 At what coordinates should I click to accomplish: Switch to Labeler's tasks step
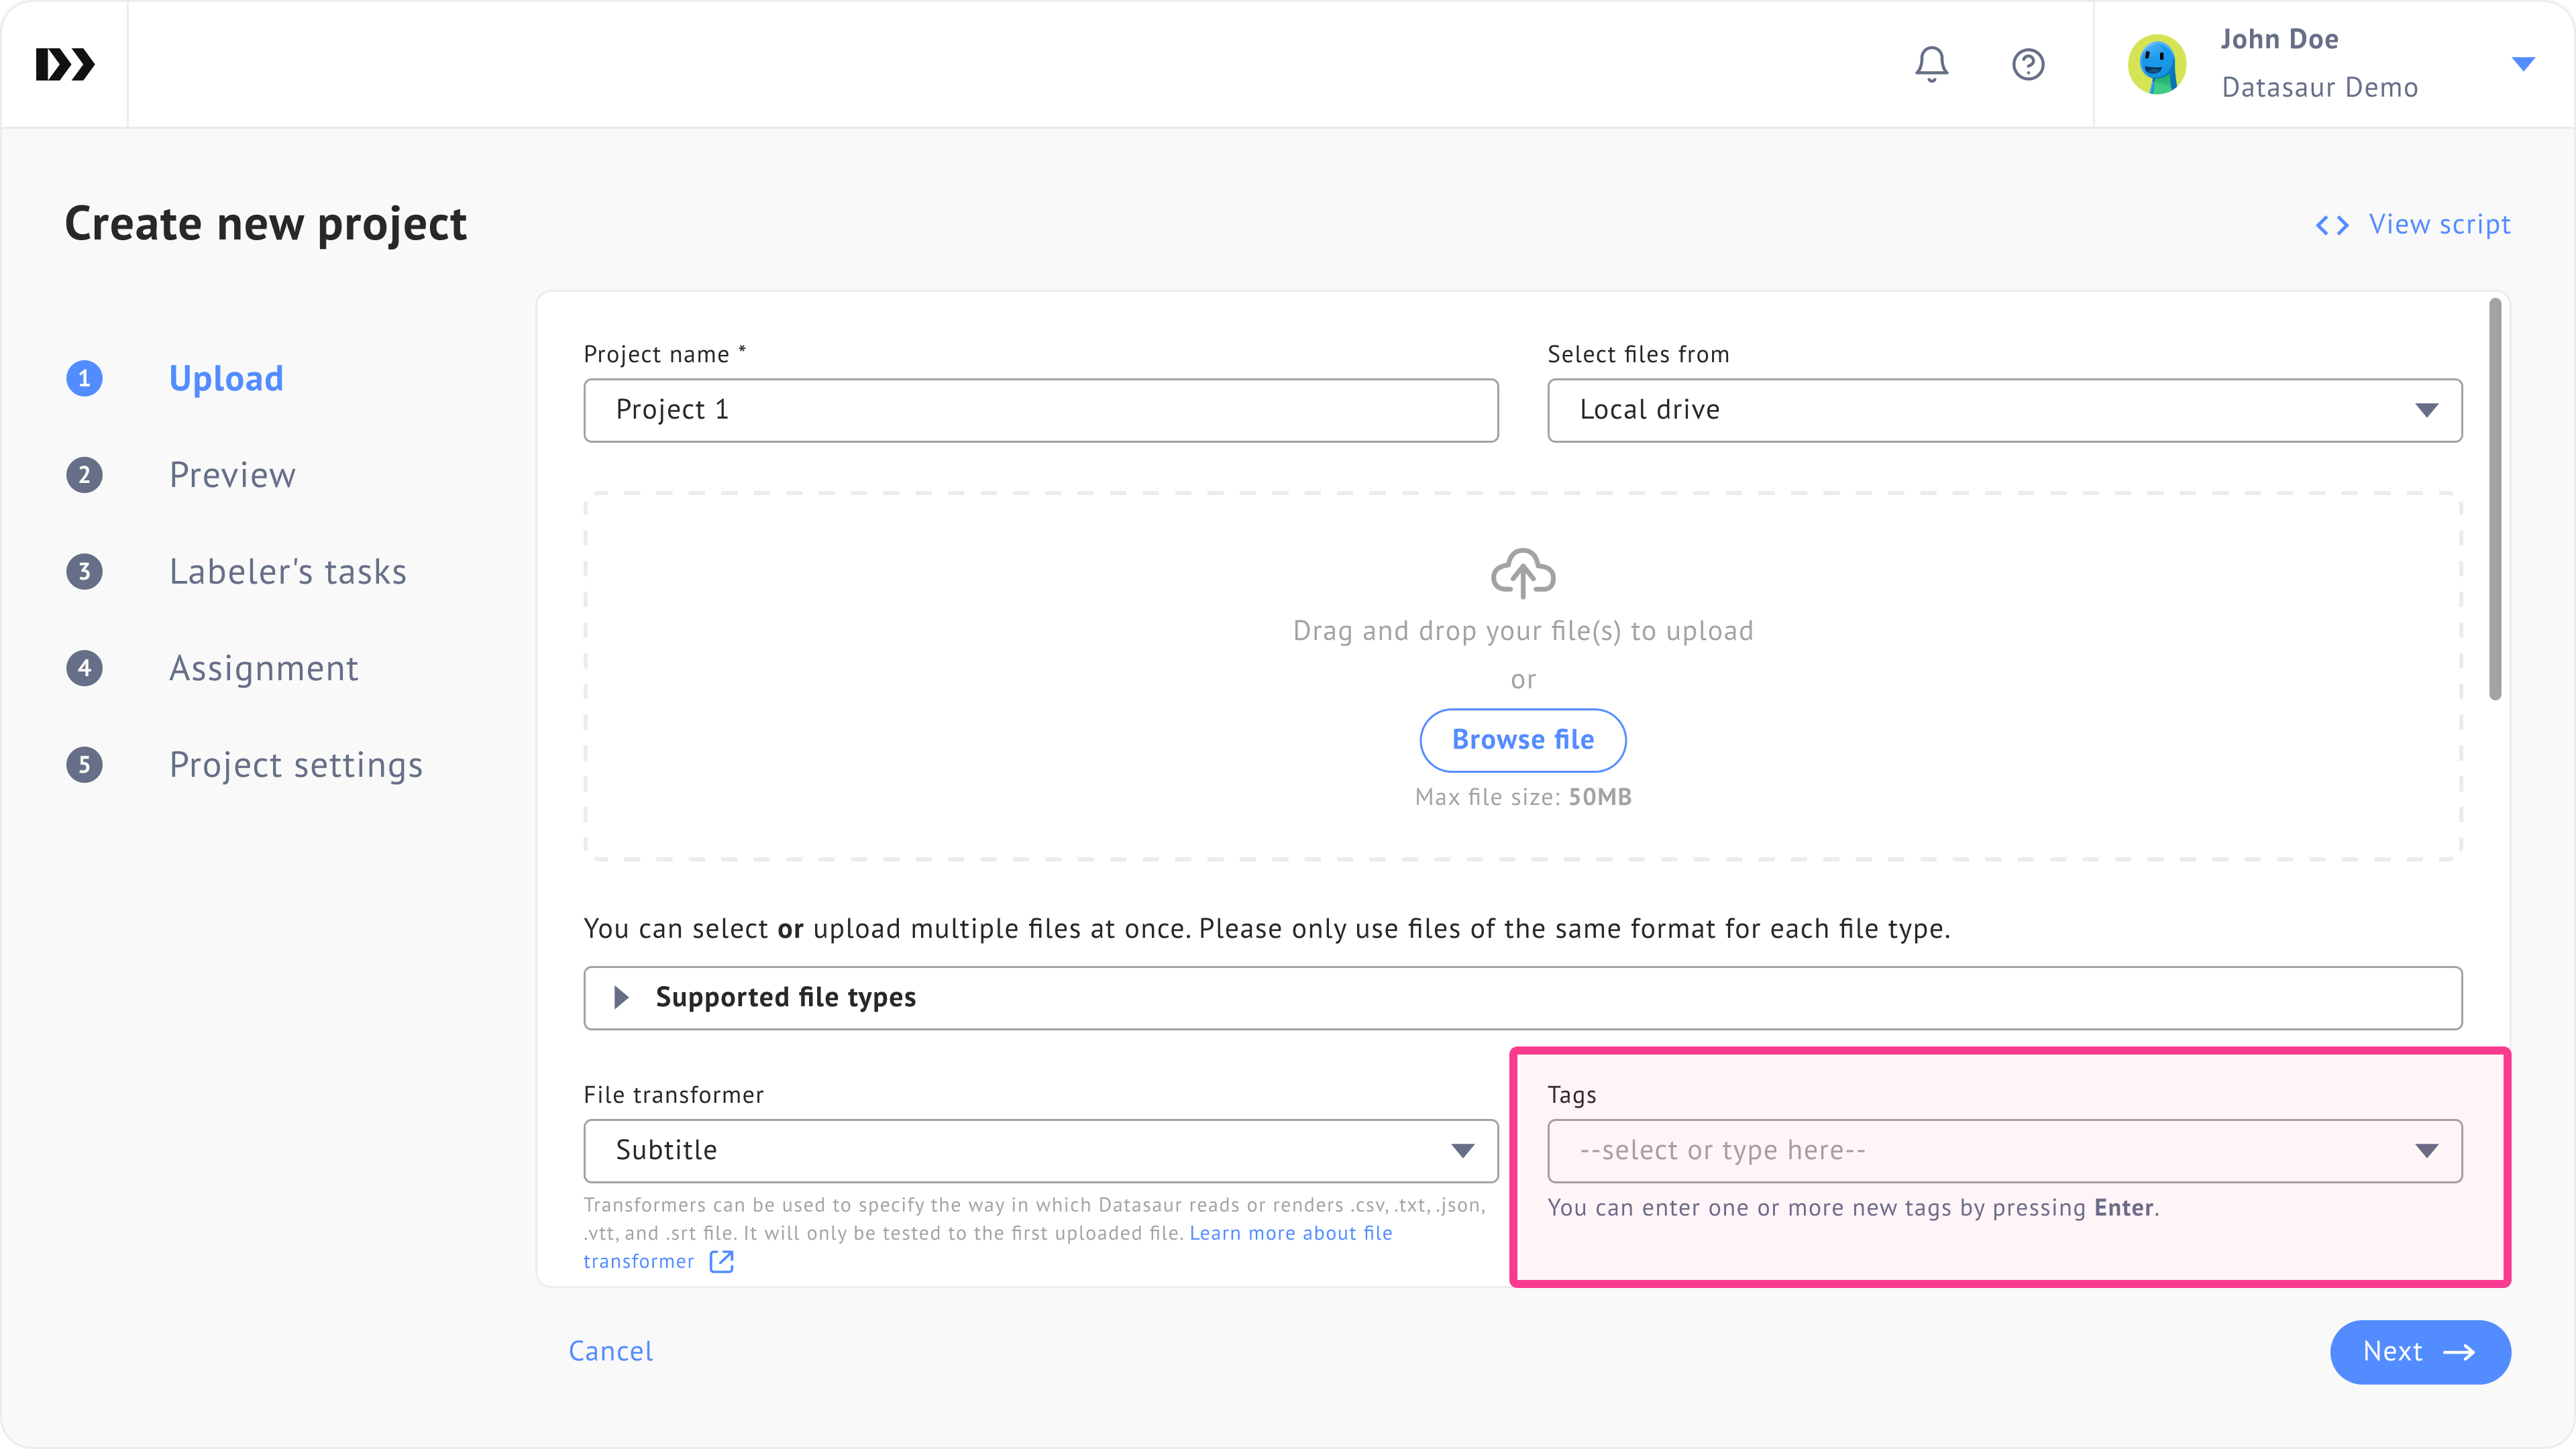[x=287, y=572]
